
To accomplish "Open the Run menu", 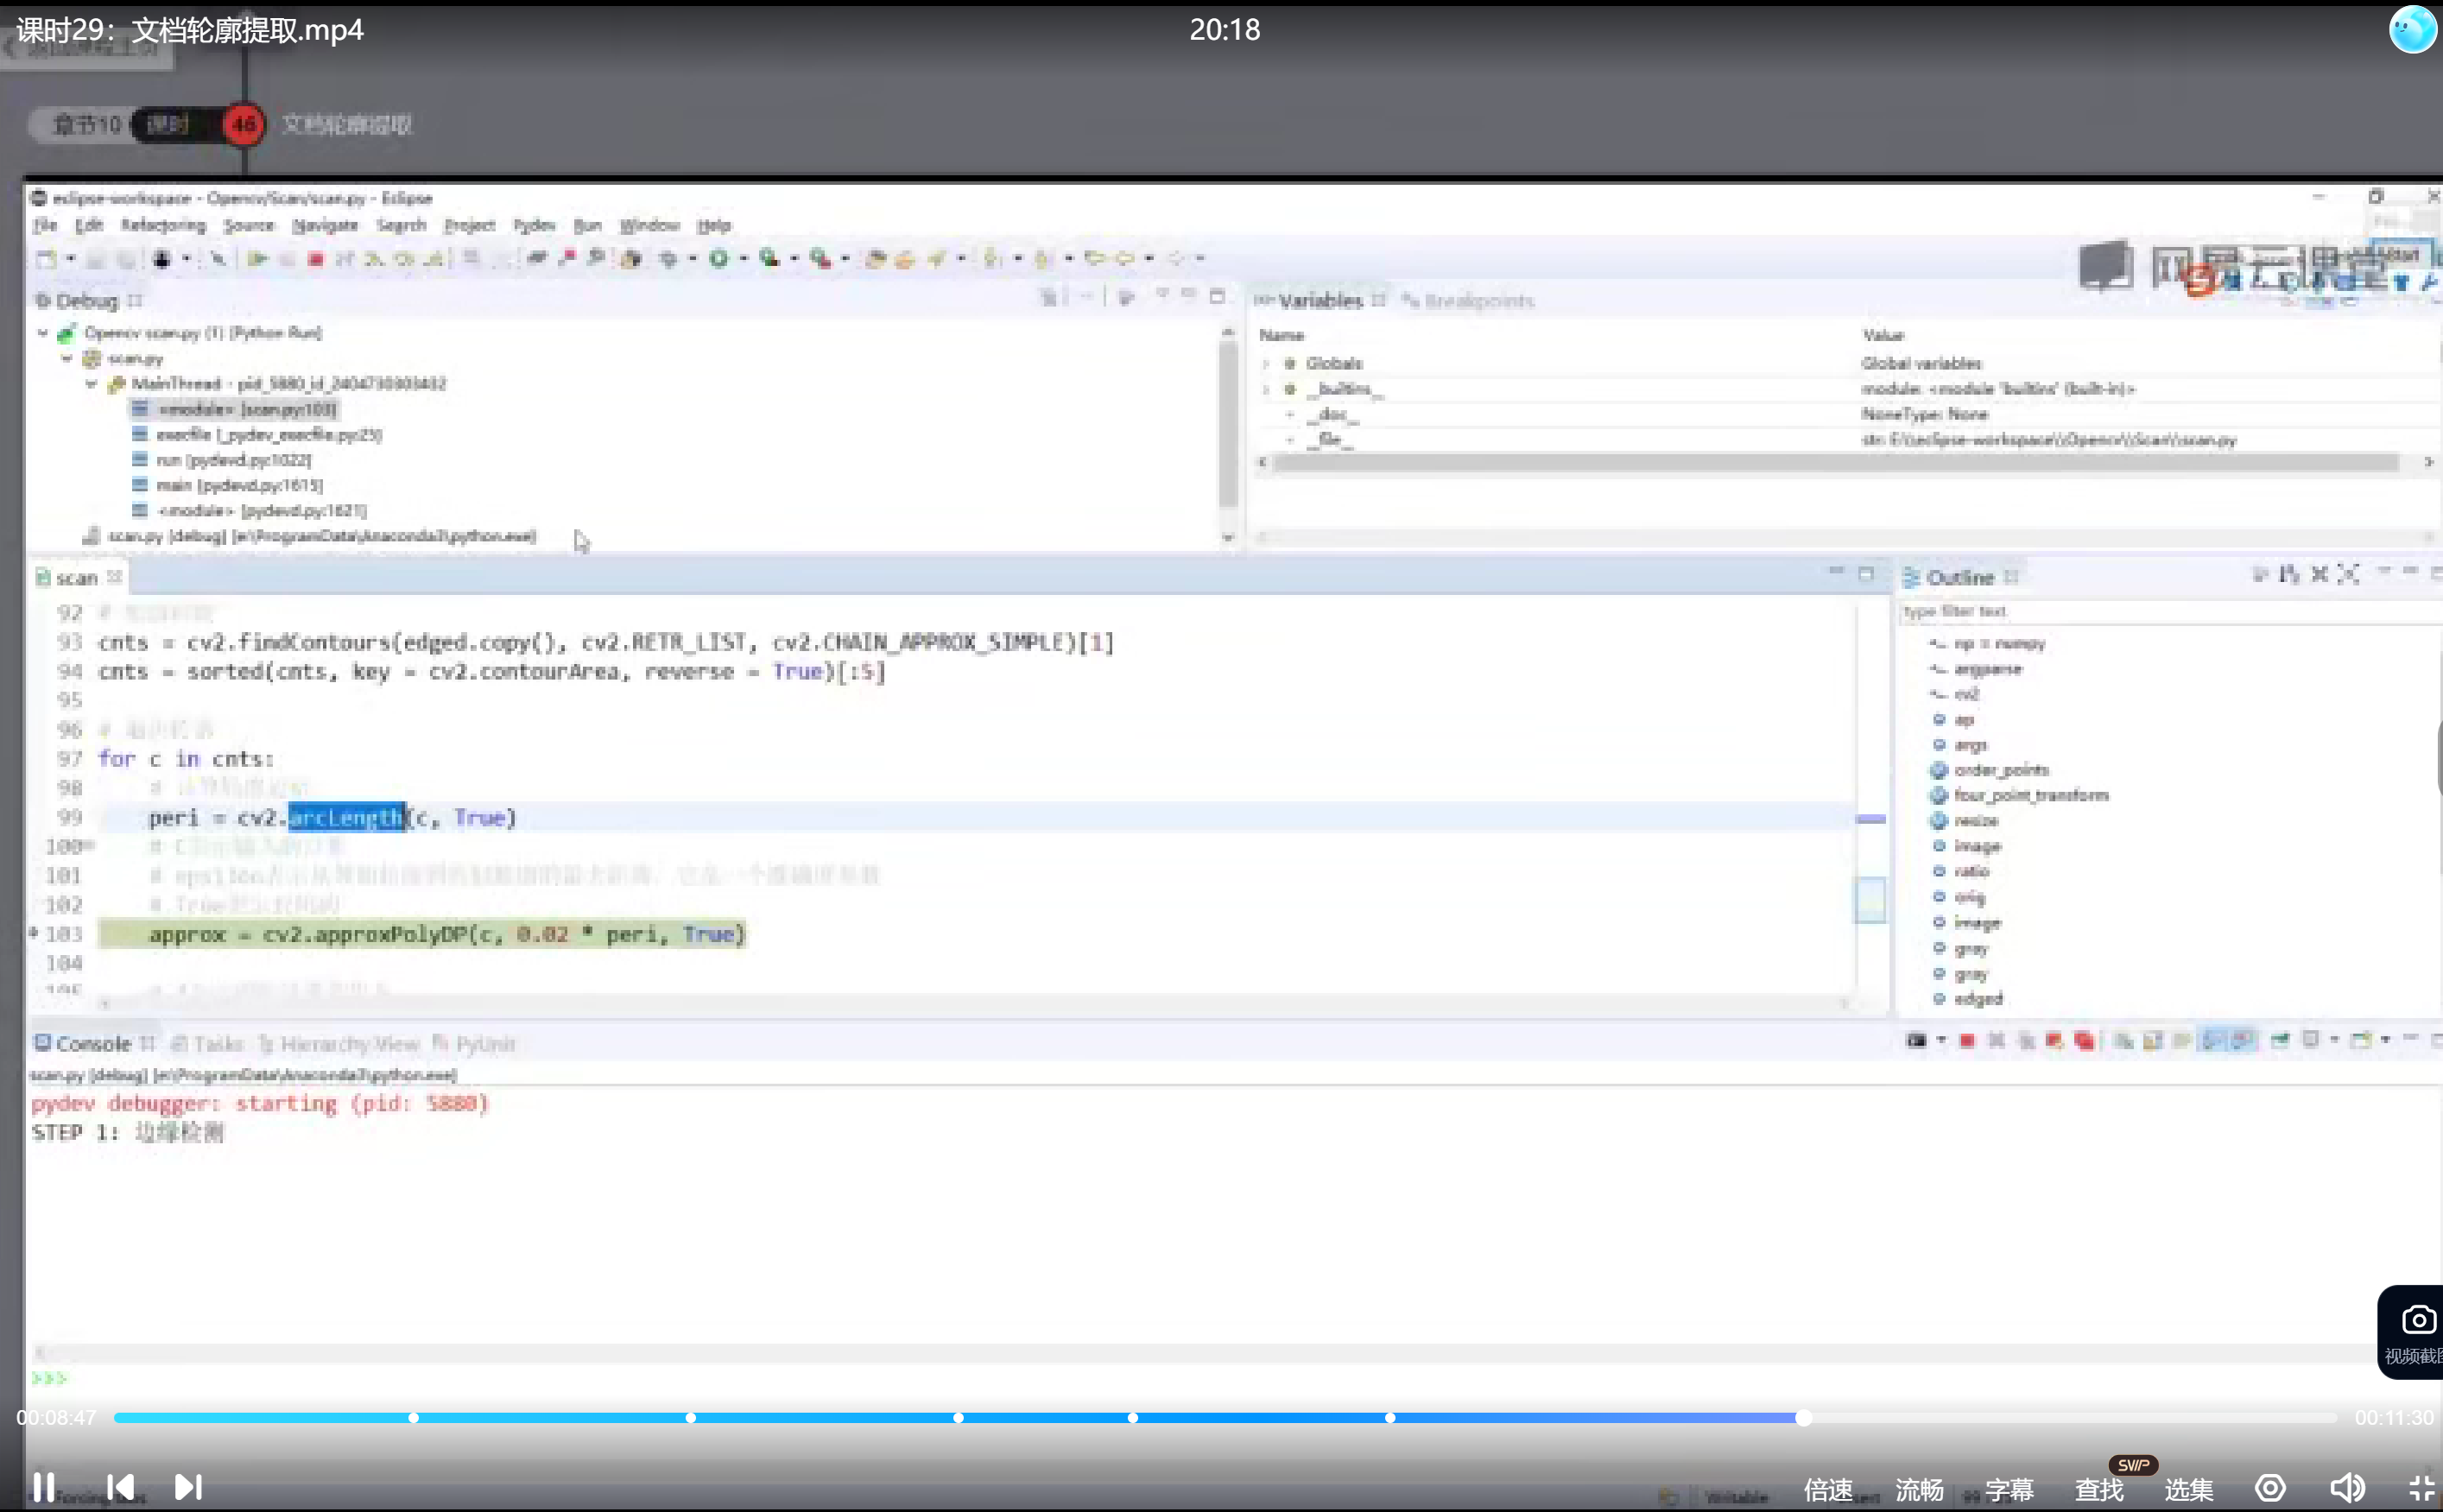I will (x=587, y=225).
